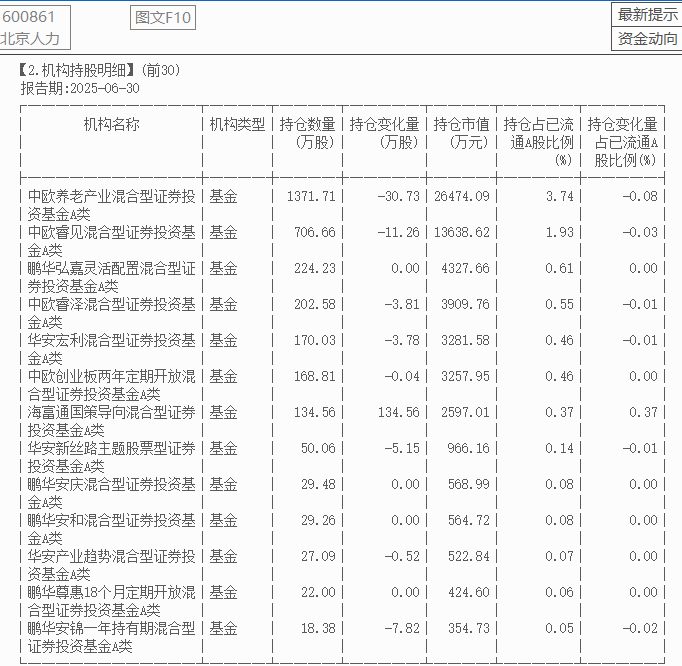Click market value 2597.01

[x=465, y=413]
